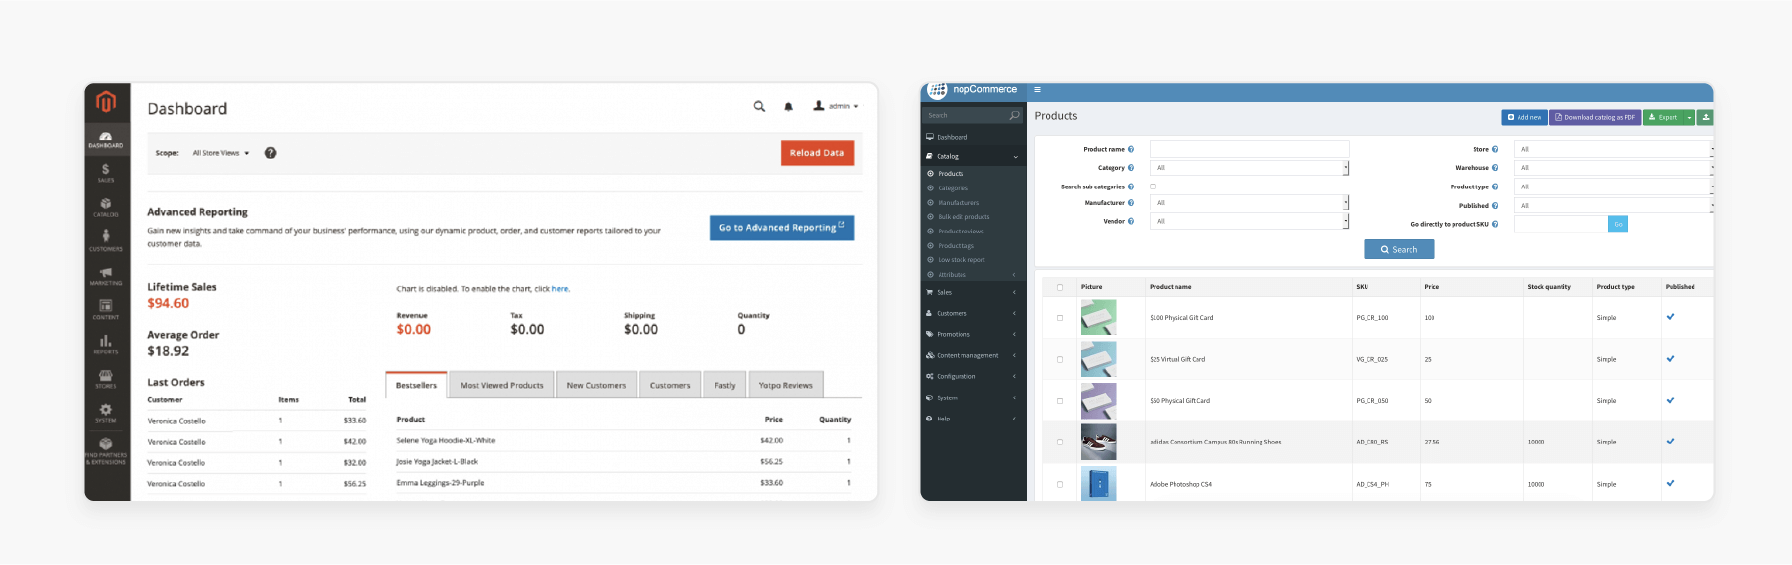Click the Magento header search magnifier icon
This screenshot has height=565, width=1792.
(x=759, y=106)
